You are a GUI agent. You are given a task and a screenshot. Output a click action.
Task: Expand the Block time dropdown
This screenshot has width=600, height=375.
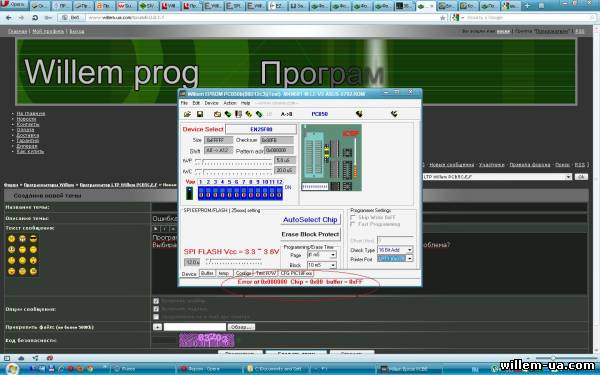click(x=333, y=265)
